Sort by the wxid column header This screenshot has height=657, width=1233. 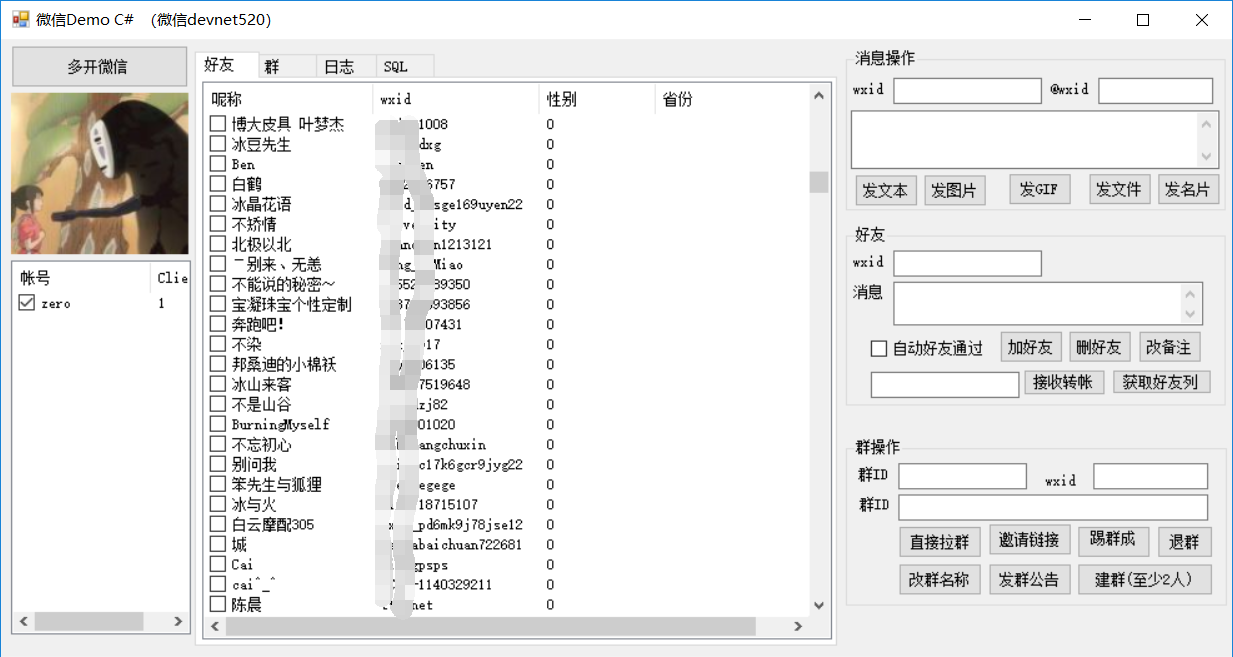pos(456,99)
